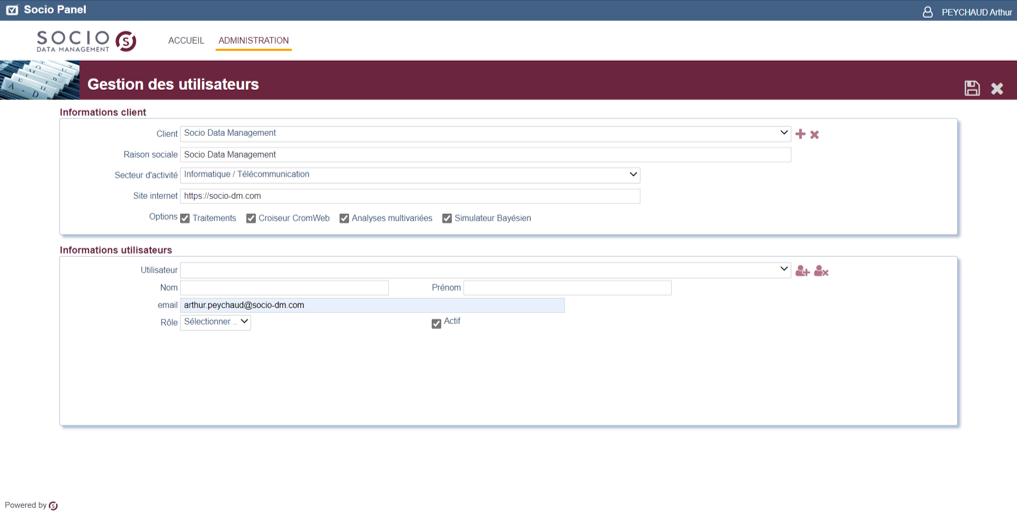Open the Client dropdown

(x=485, y=134)
